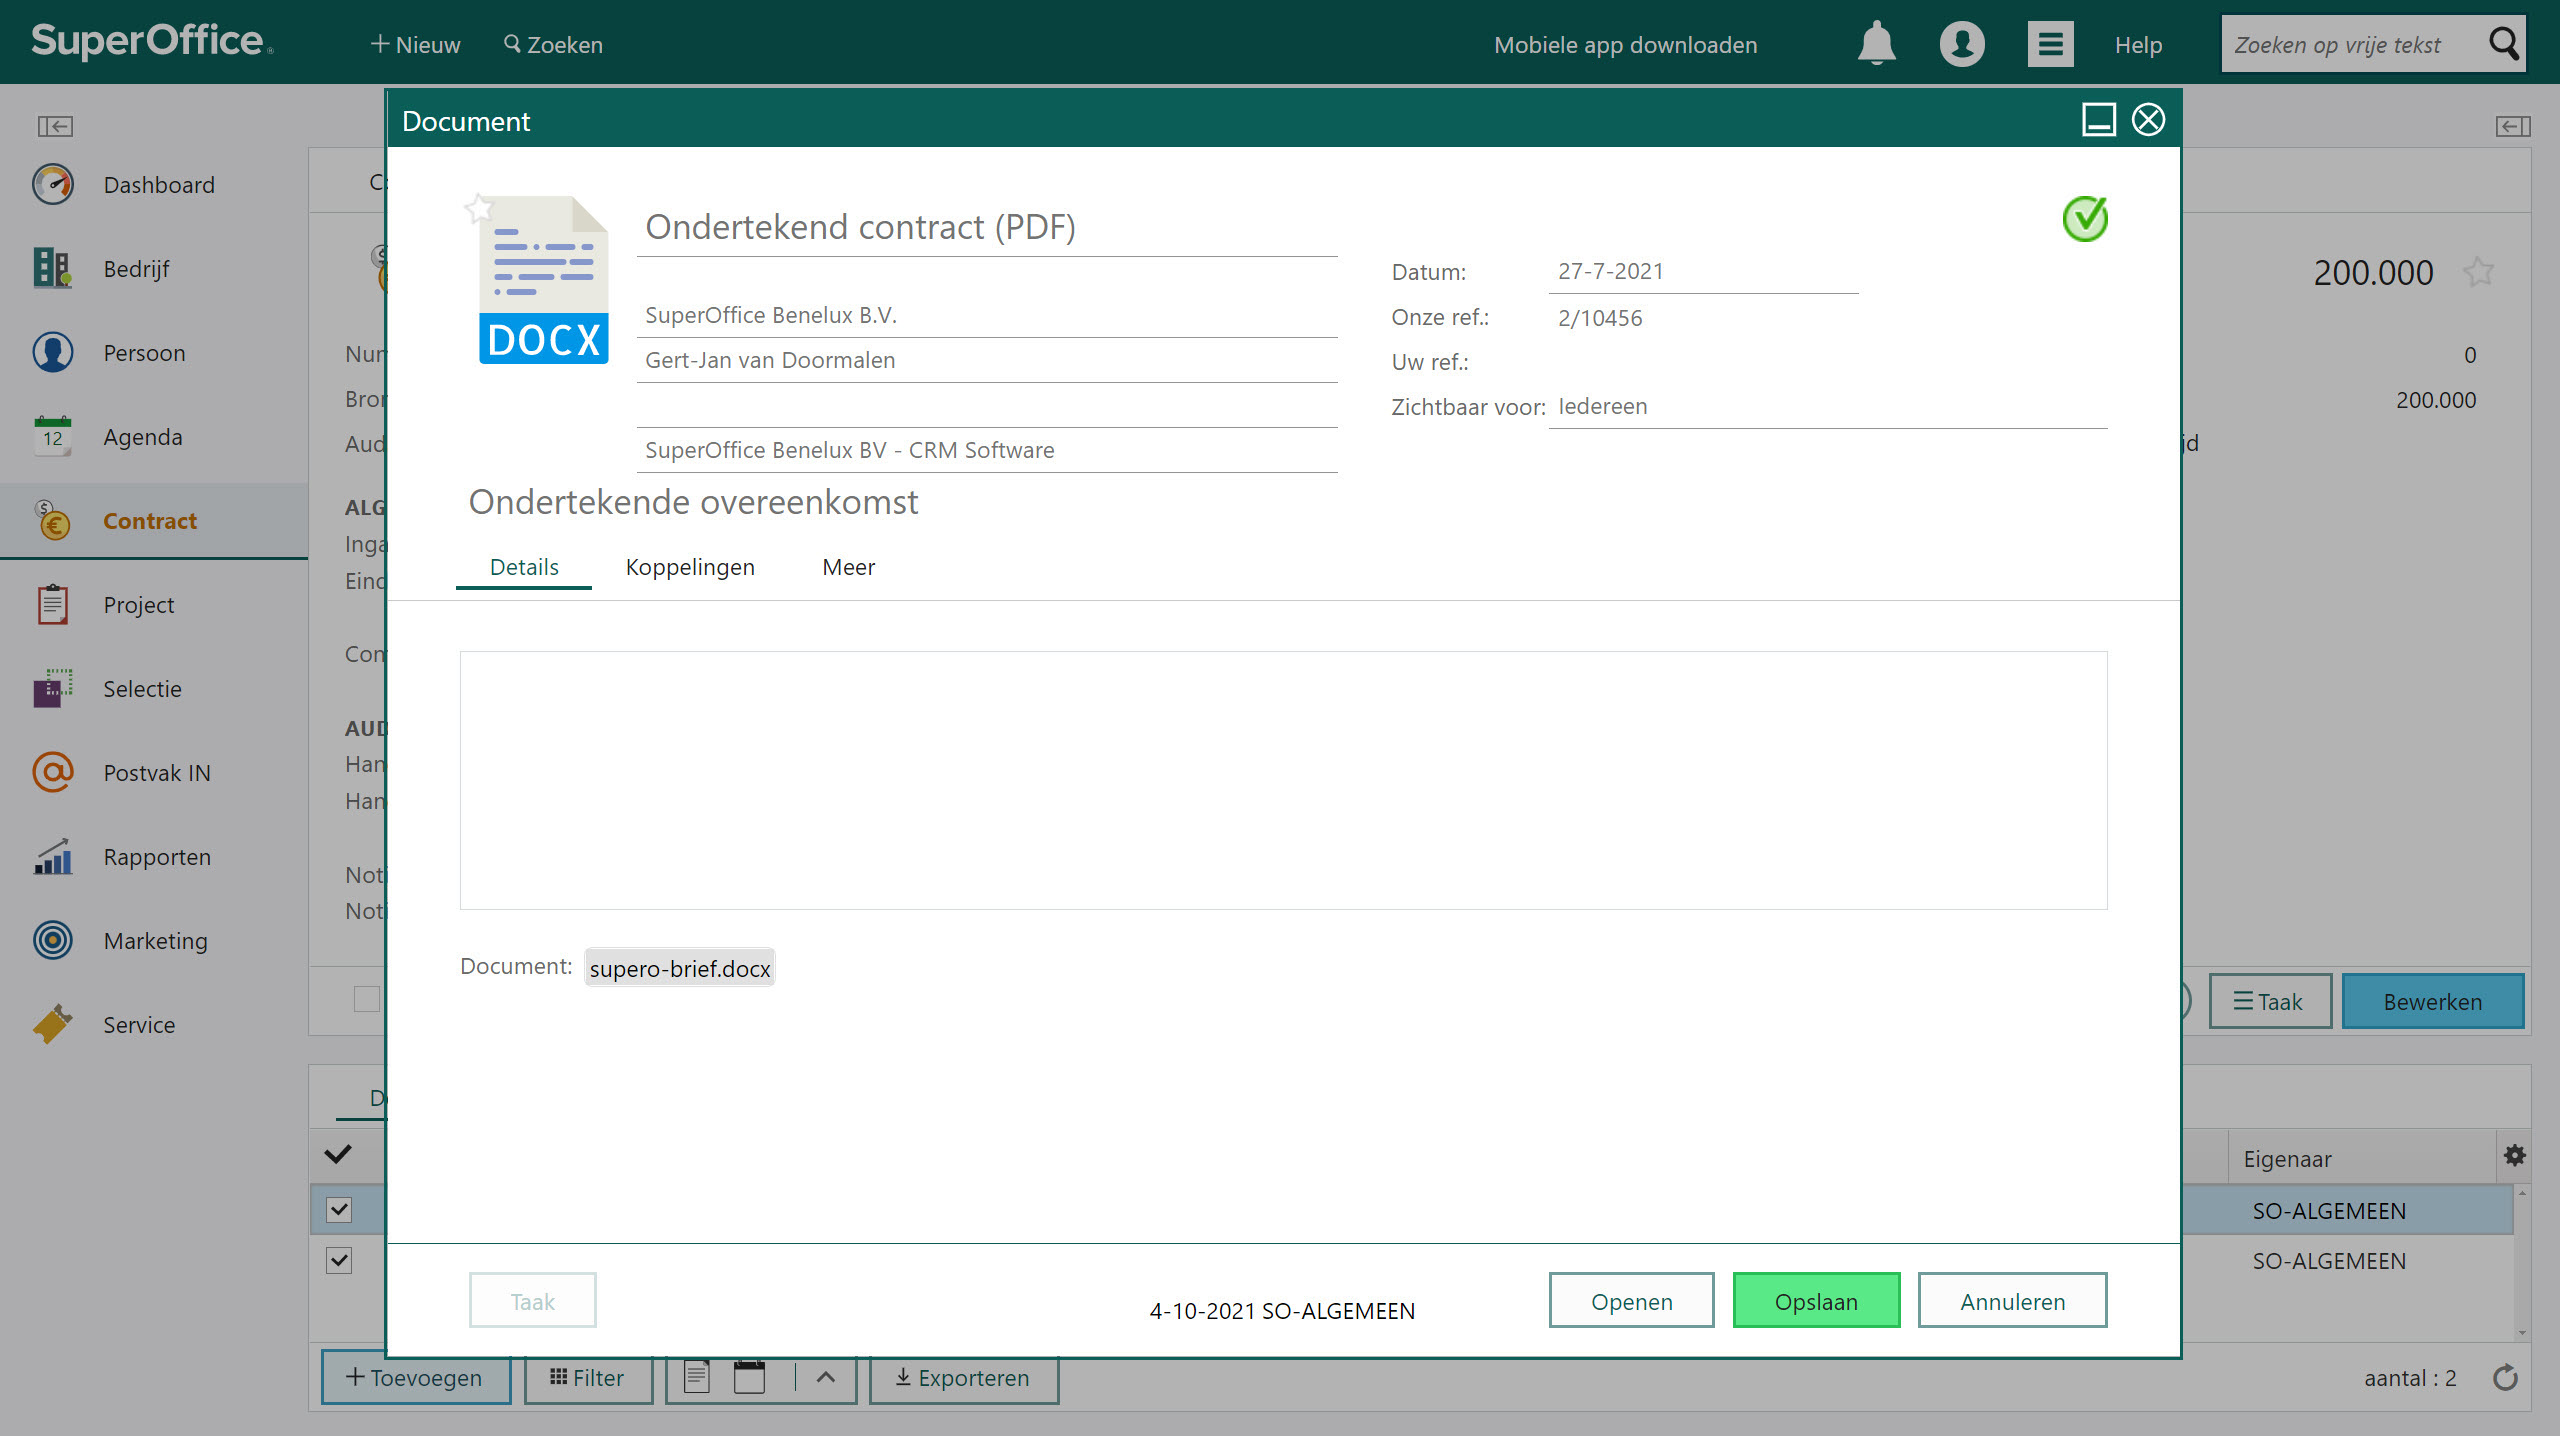
Task: Toggle checkbox in second SO-ALGEMEEN row
Action: click(x=339, y=1260)
